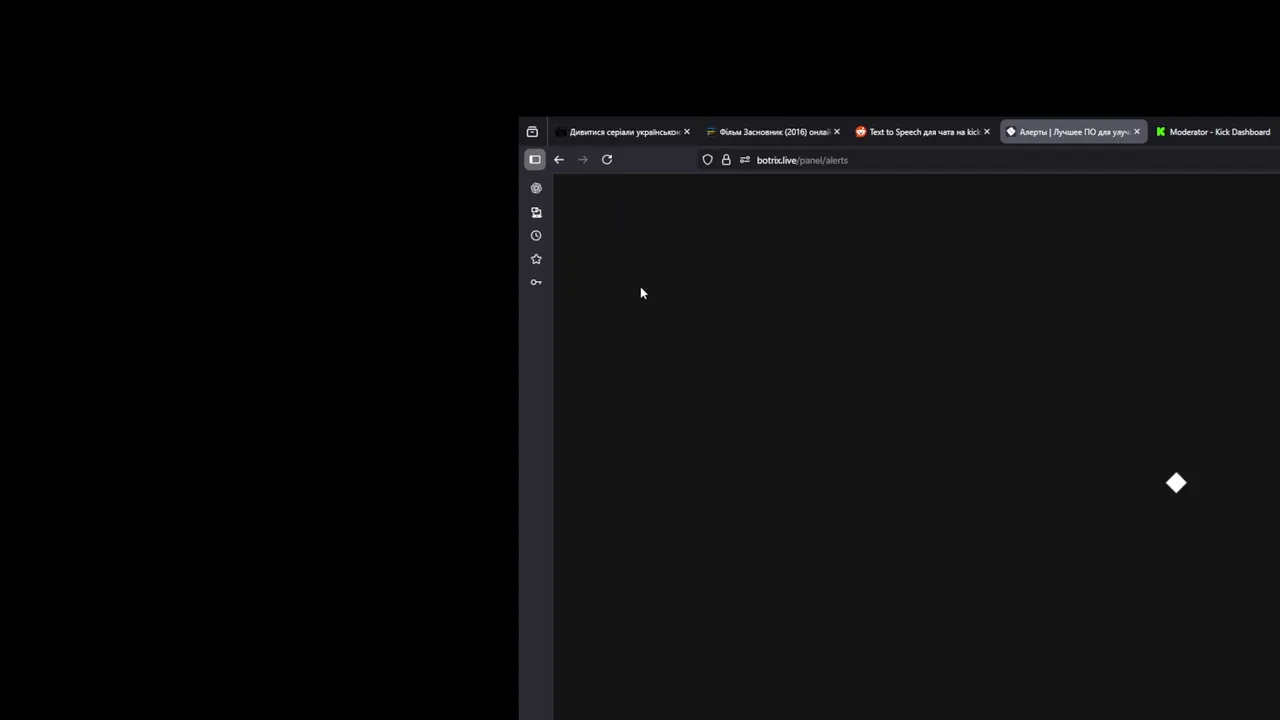Show synced tabs in the sidebar
Image resolution: width=1280 pixels, height=720 pixels.
(536, 212)
